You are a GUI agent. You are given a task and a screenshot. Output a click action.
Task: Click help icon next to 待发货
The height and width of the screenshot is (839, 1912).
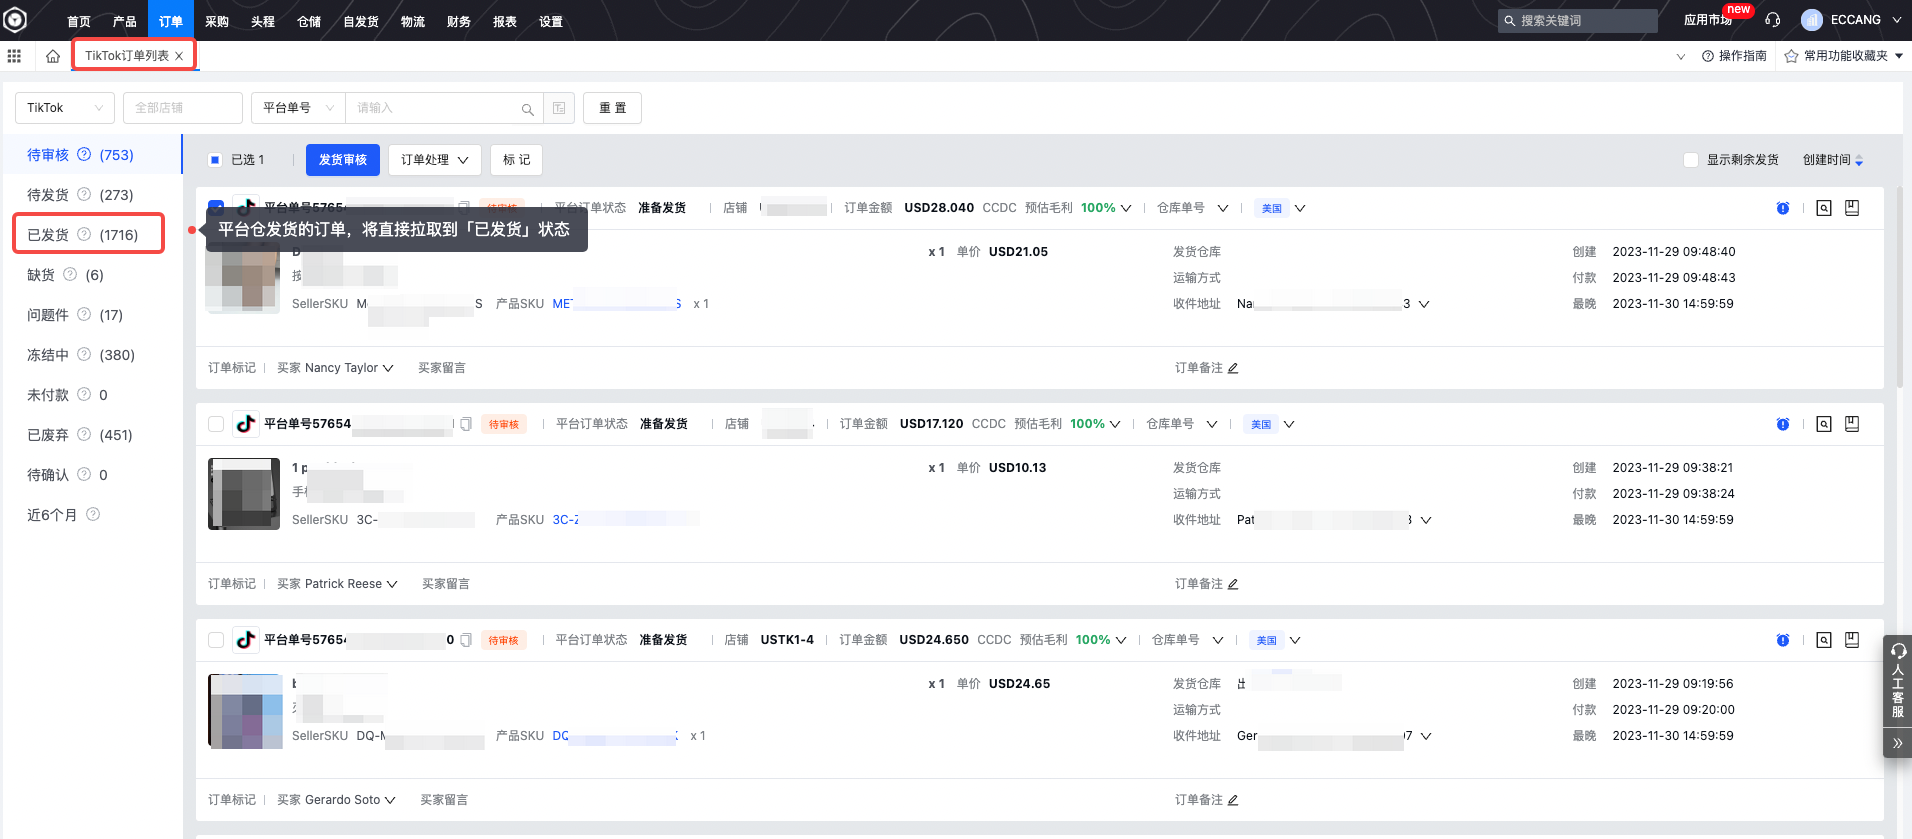click(x=84, y=195)
